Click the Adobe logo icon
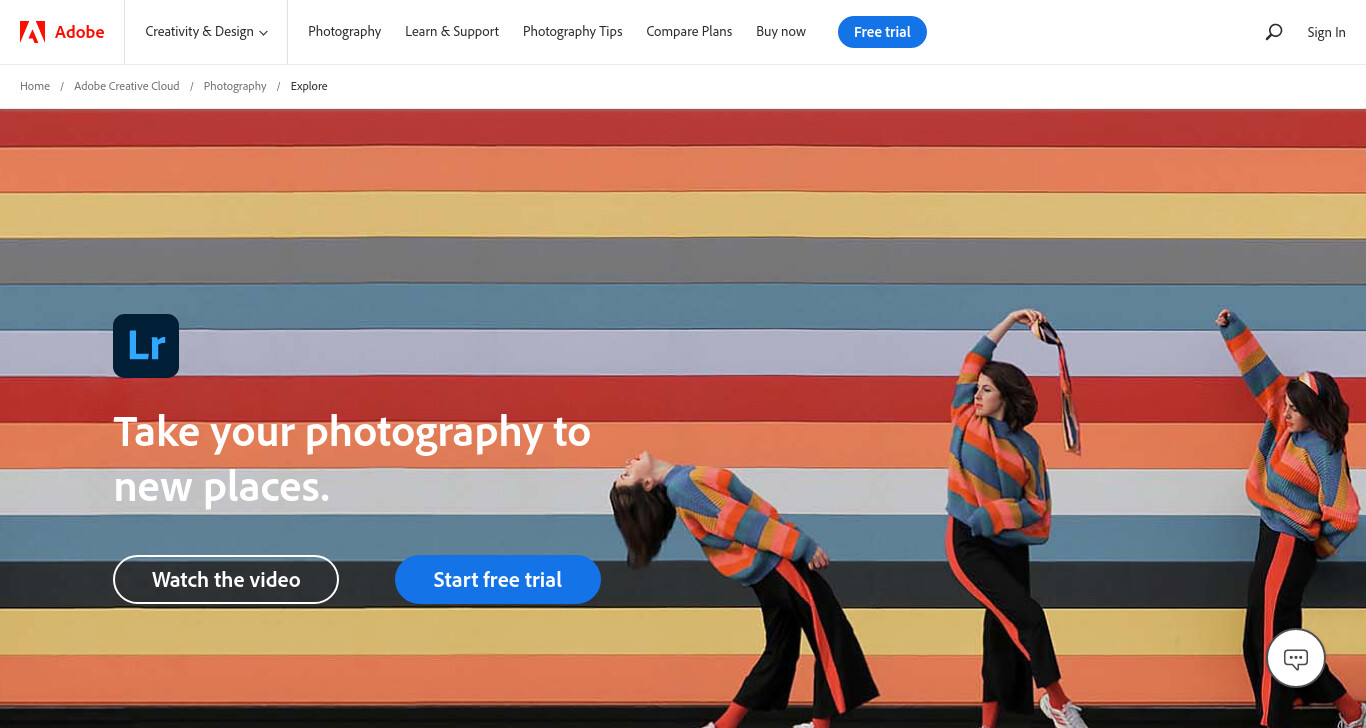The height and width of the screenshot is (728, 1366). coord(32,32)
